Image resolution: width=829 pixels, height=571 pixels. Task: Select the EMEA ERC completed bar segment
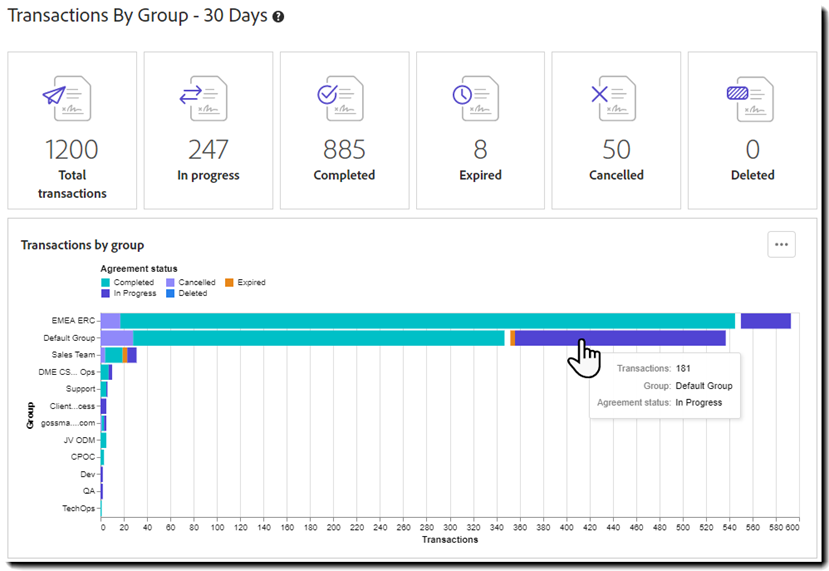[x=427, y=321]
